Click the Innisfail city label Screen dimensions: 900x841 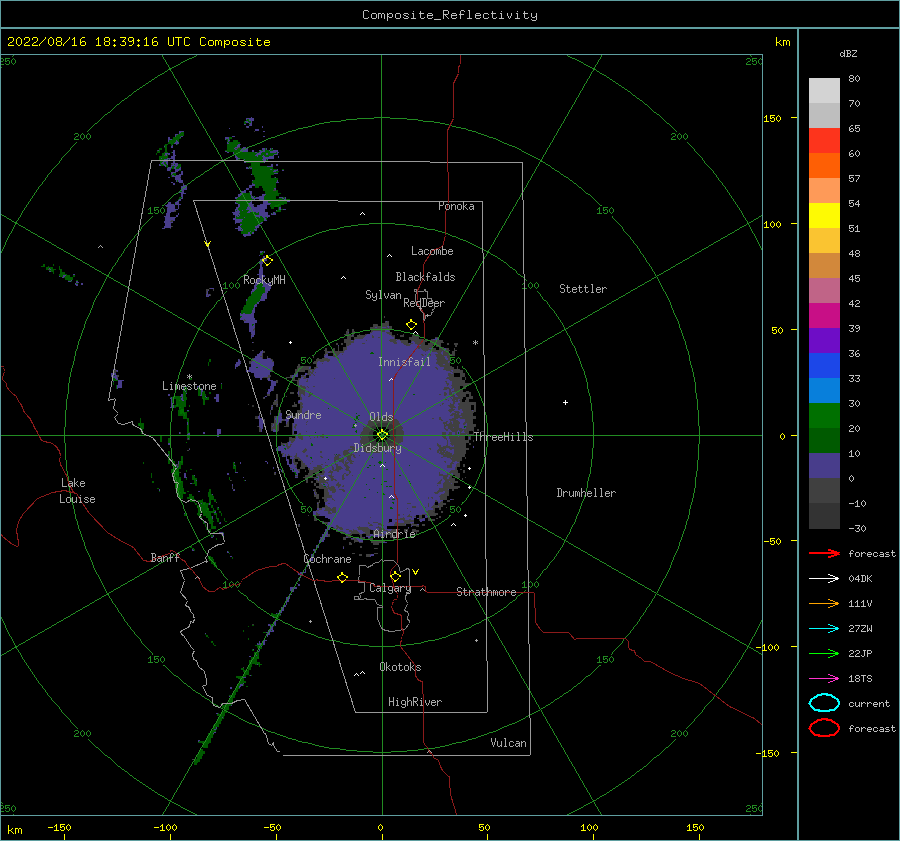[404, 362]
